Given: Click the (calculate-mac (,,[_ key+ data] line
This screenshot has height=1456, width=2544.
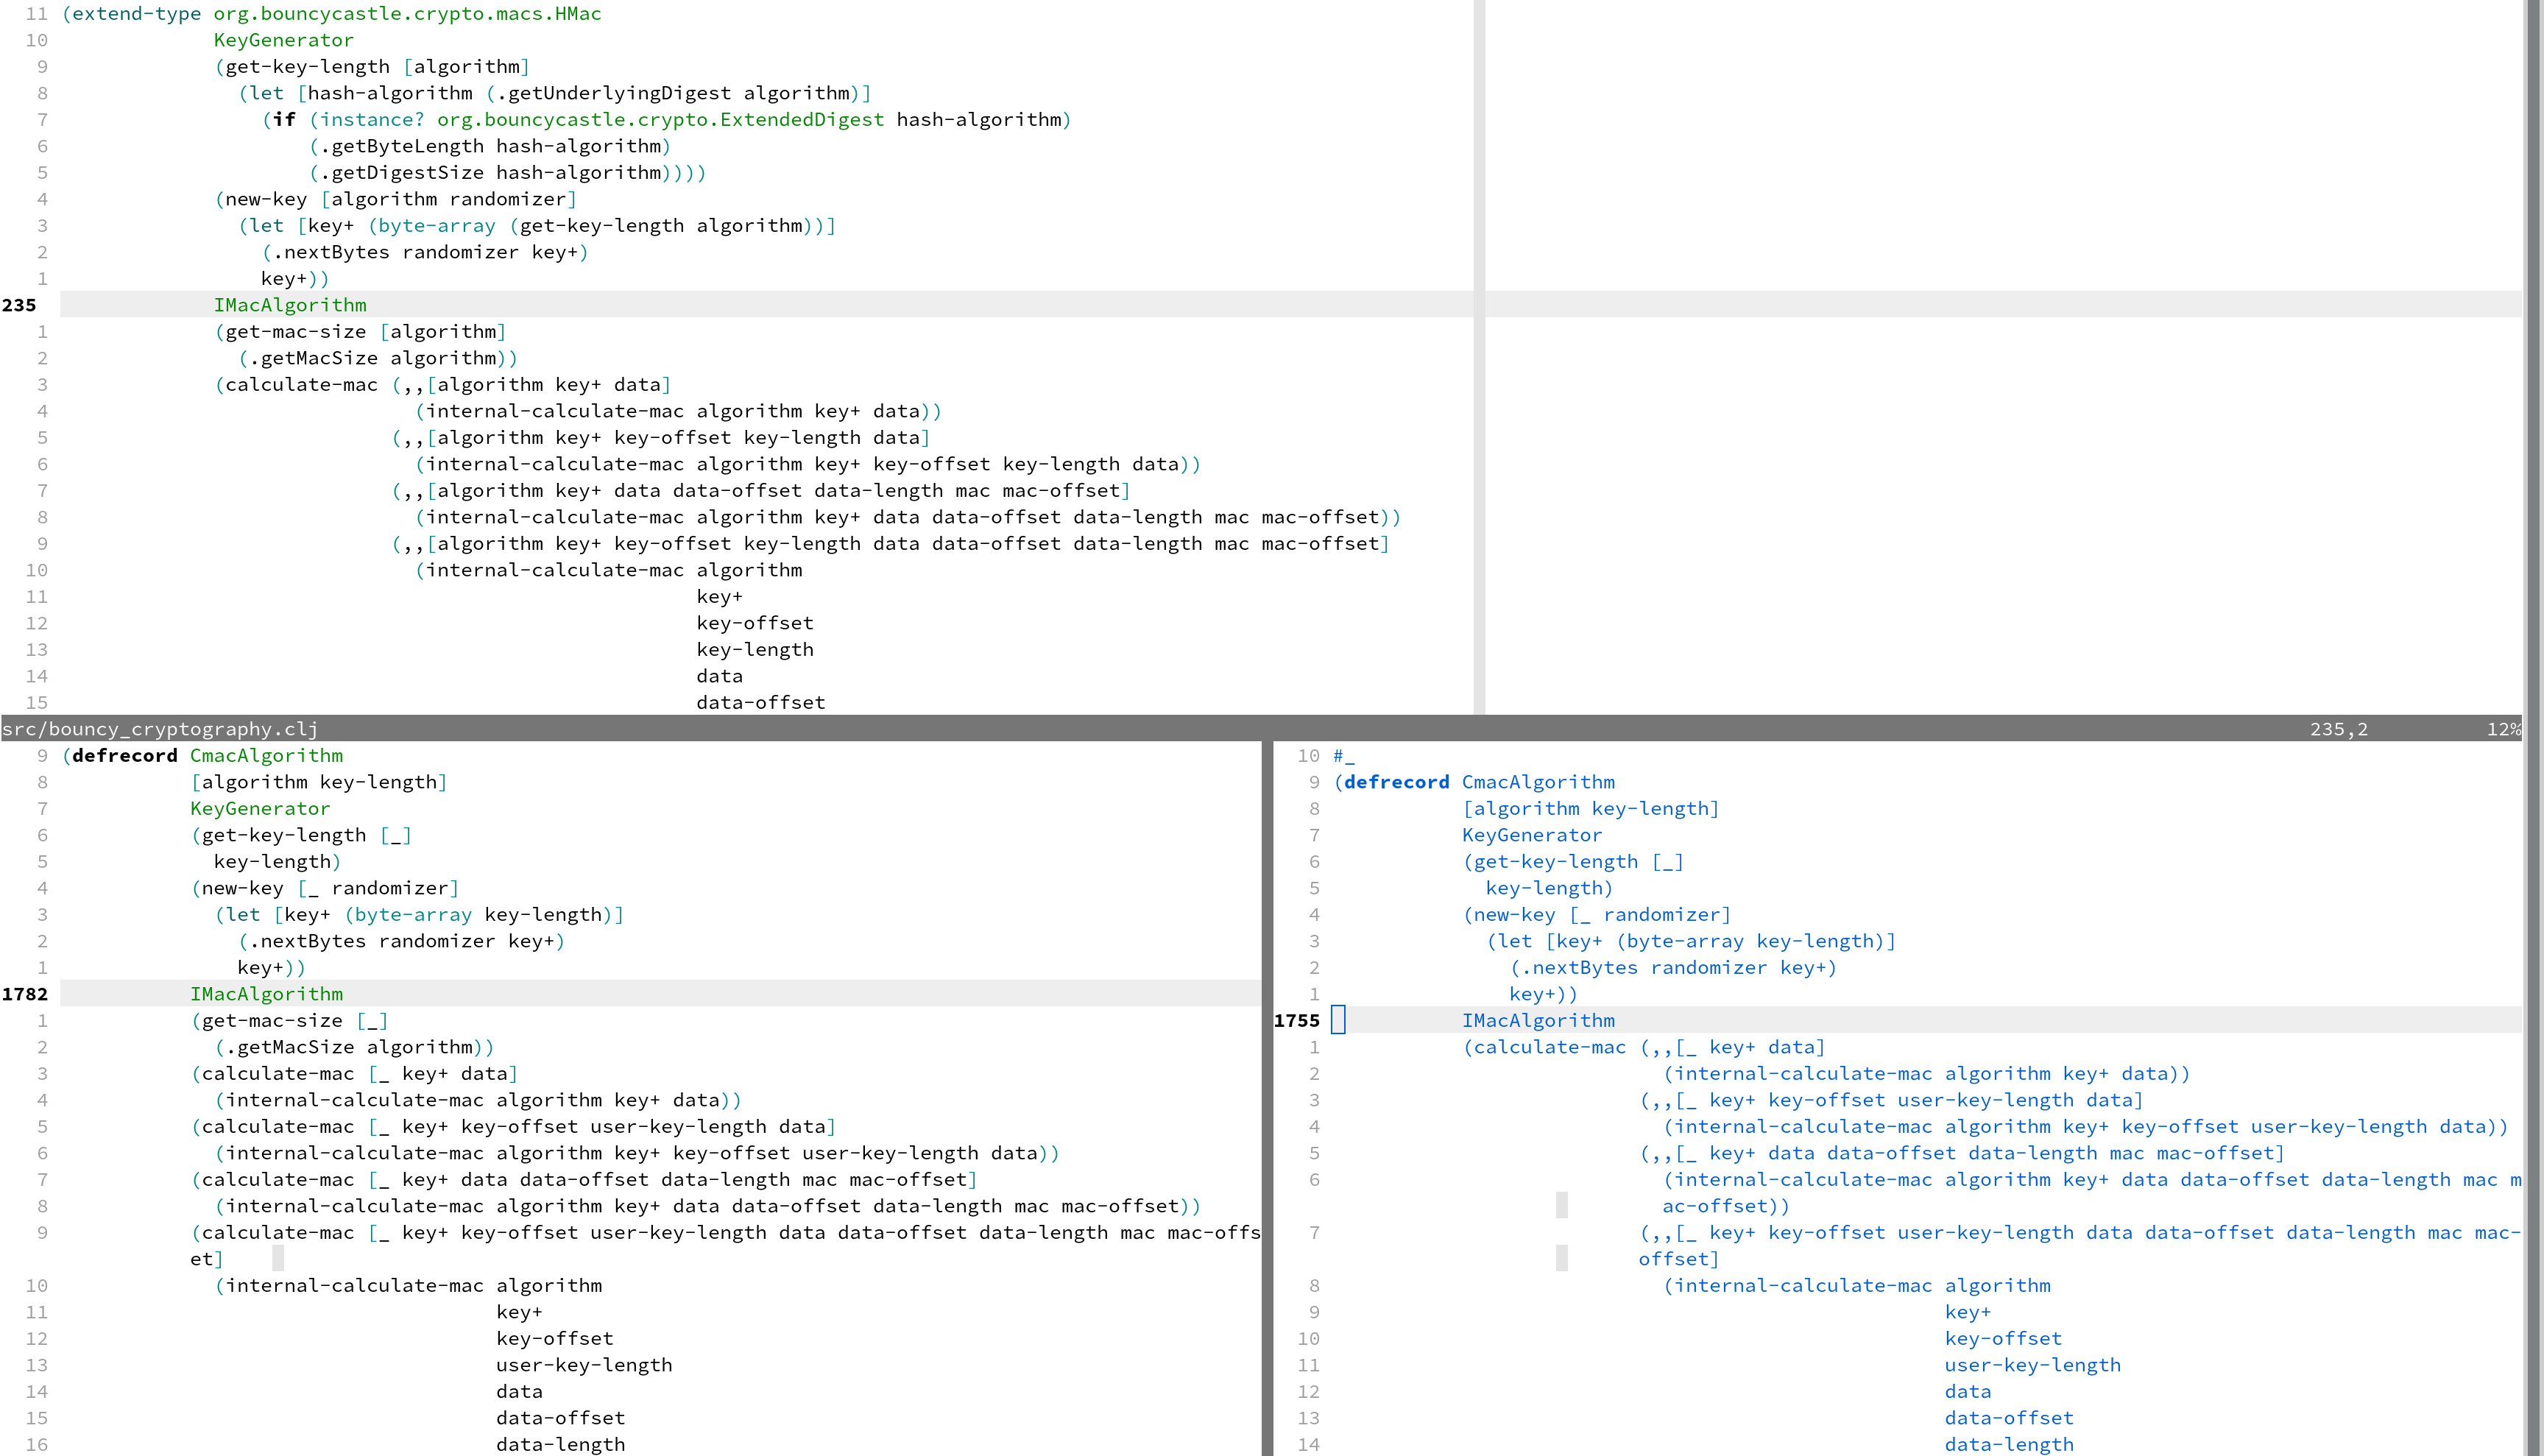Looking at the screenshot, I should (x=1644, y=1047).
